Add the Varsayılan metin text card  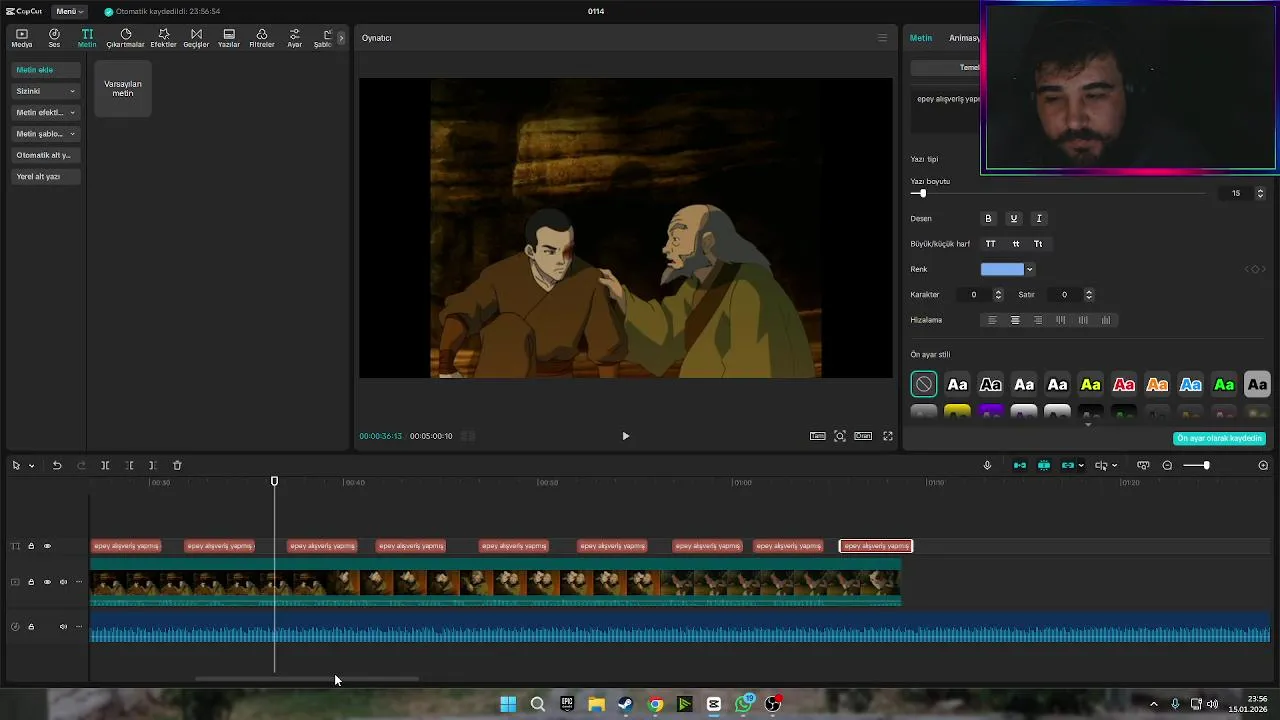123,89
